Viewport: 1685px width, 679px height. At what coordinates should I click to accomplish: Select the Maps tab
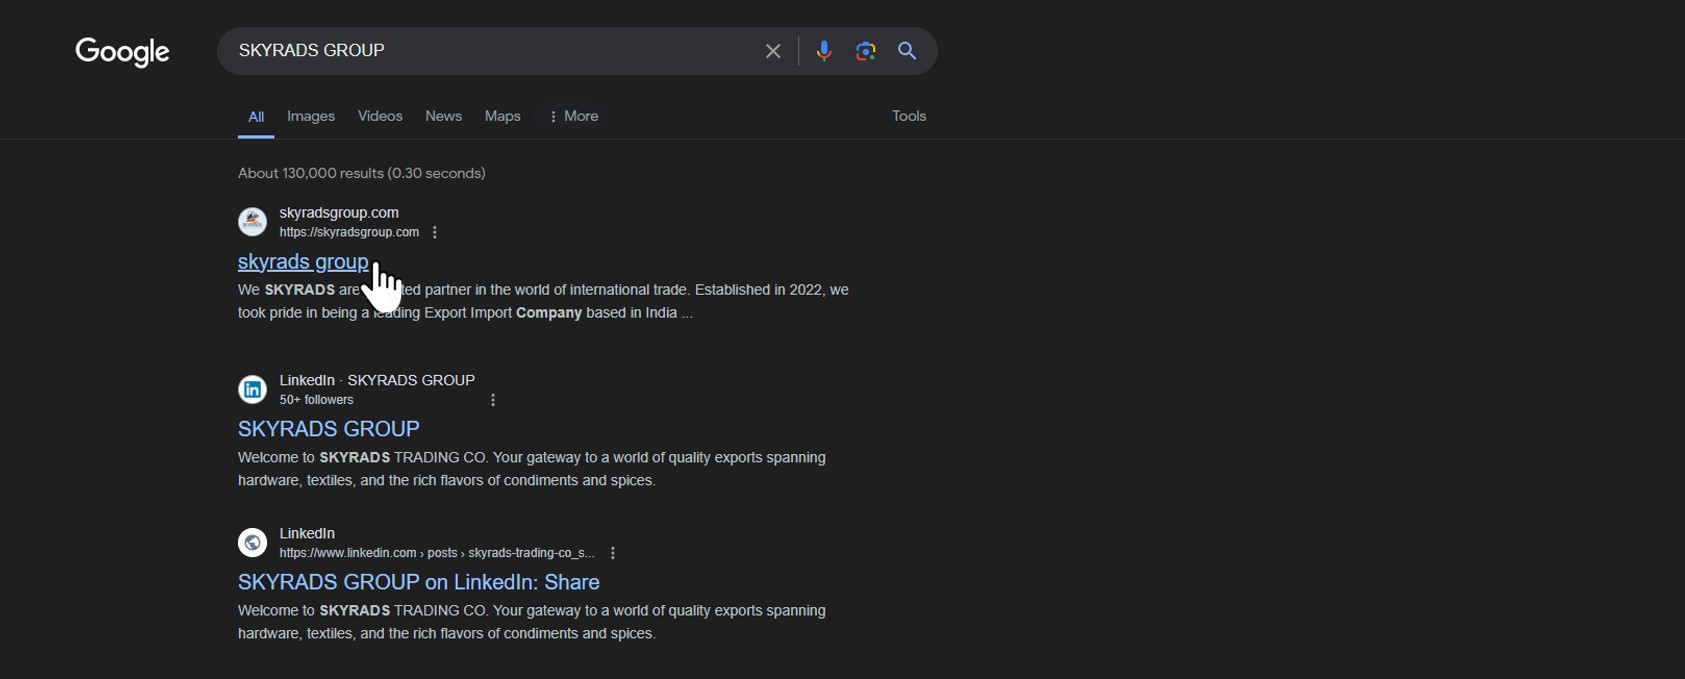502,116
